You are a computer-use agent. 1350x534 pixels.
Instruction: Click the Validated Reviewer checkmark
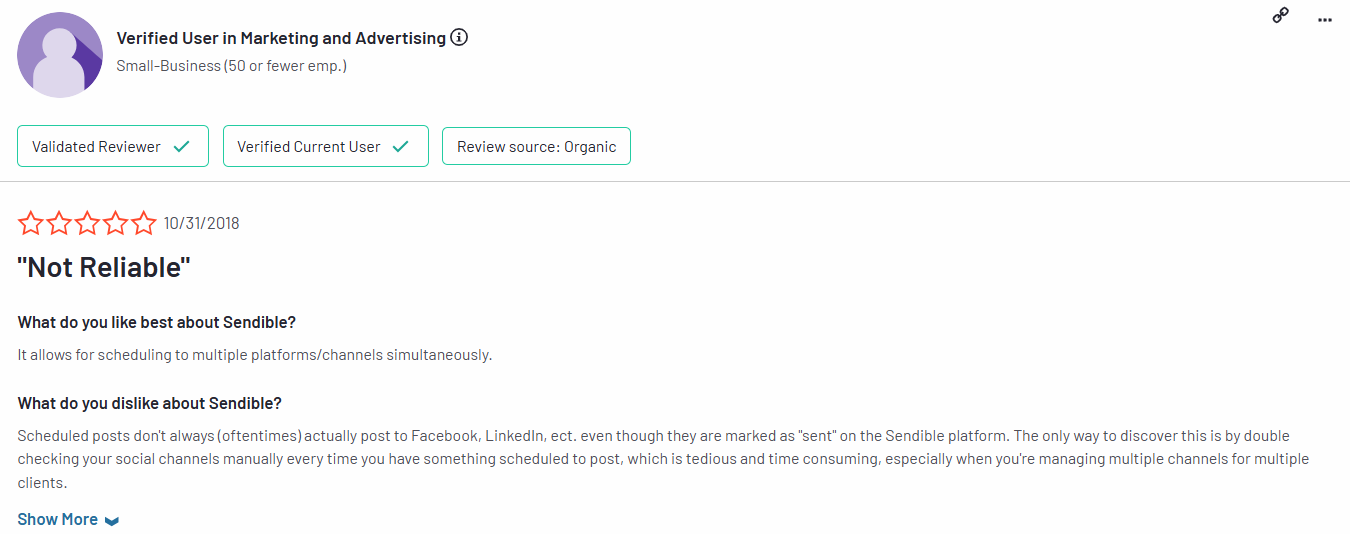click(181, 146)
